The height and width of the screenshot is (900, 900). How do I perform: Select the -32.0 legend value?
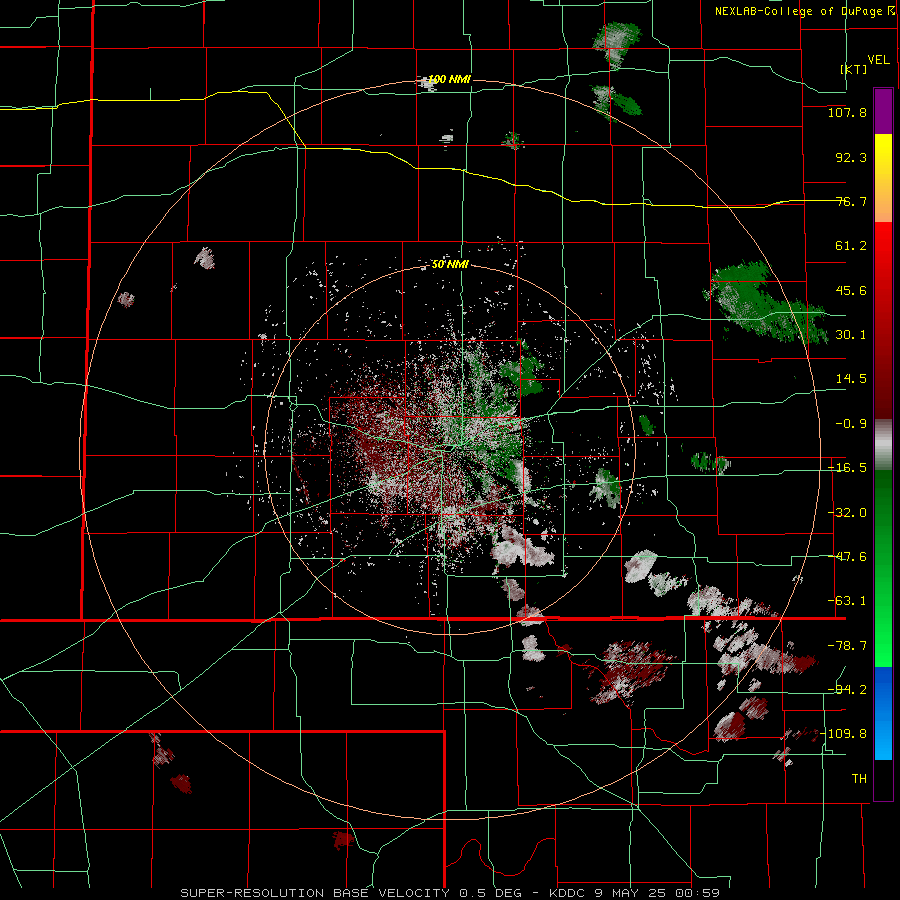point(847,513)
